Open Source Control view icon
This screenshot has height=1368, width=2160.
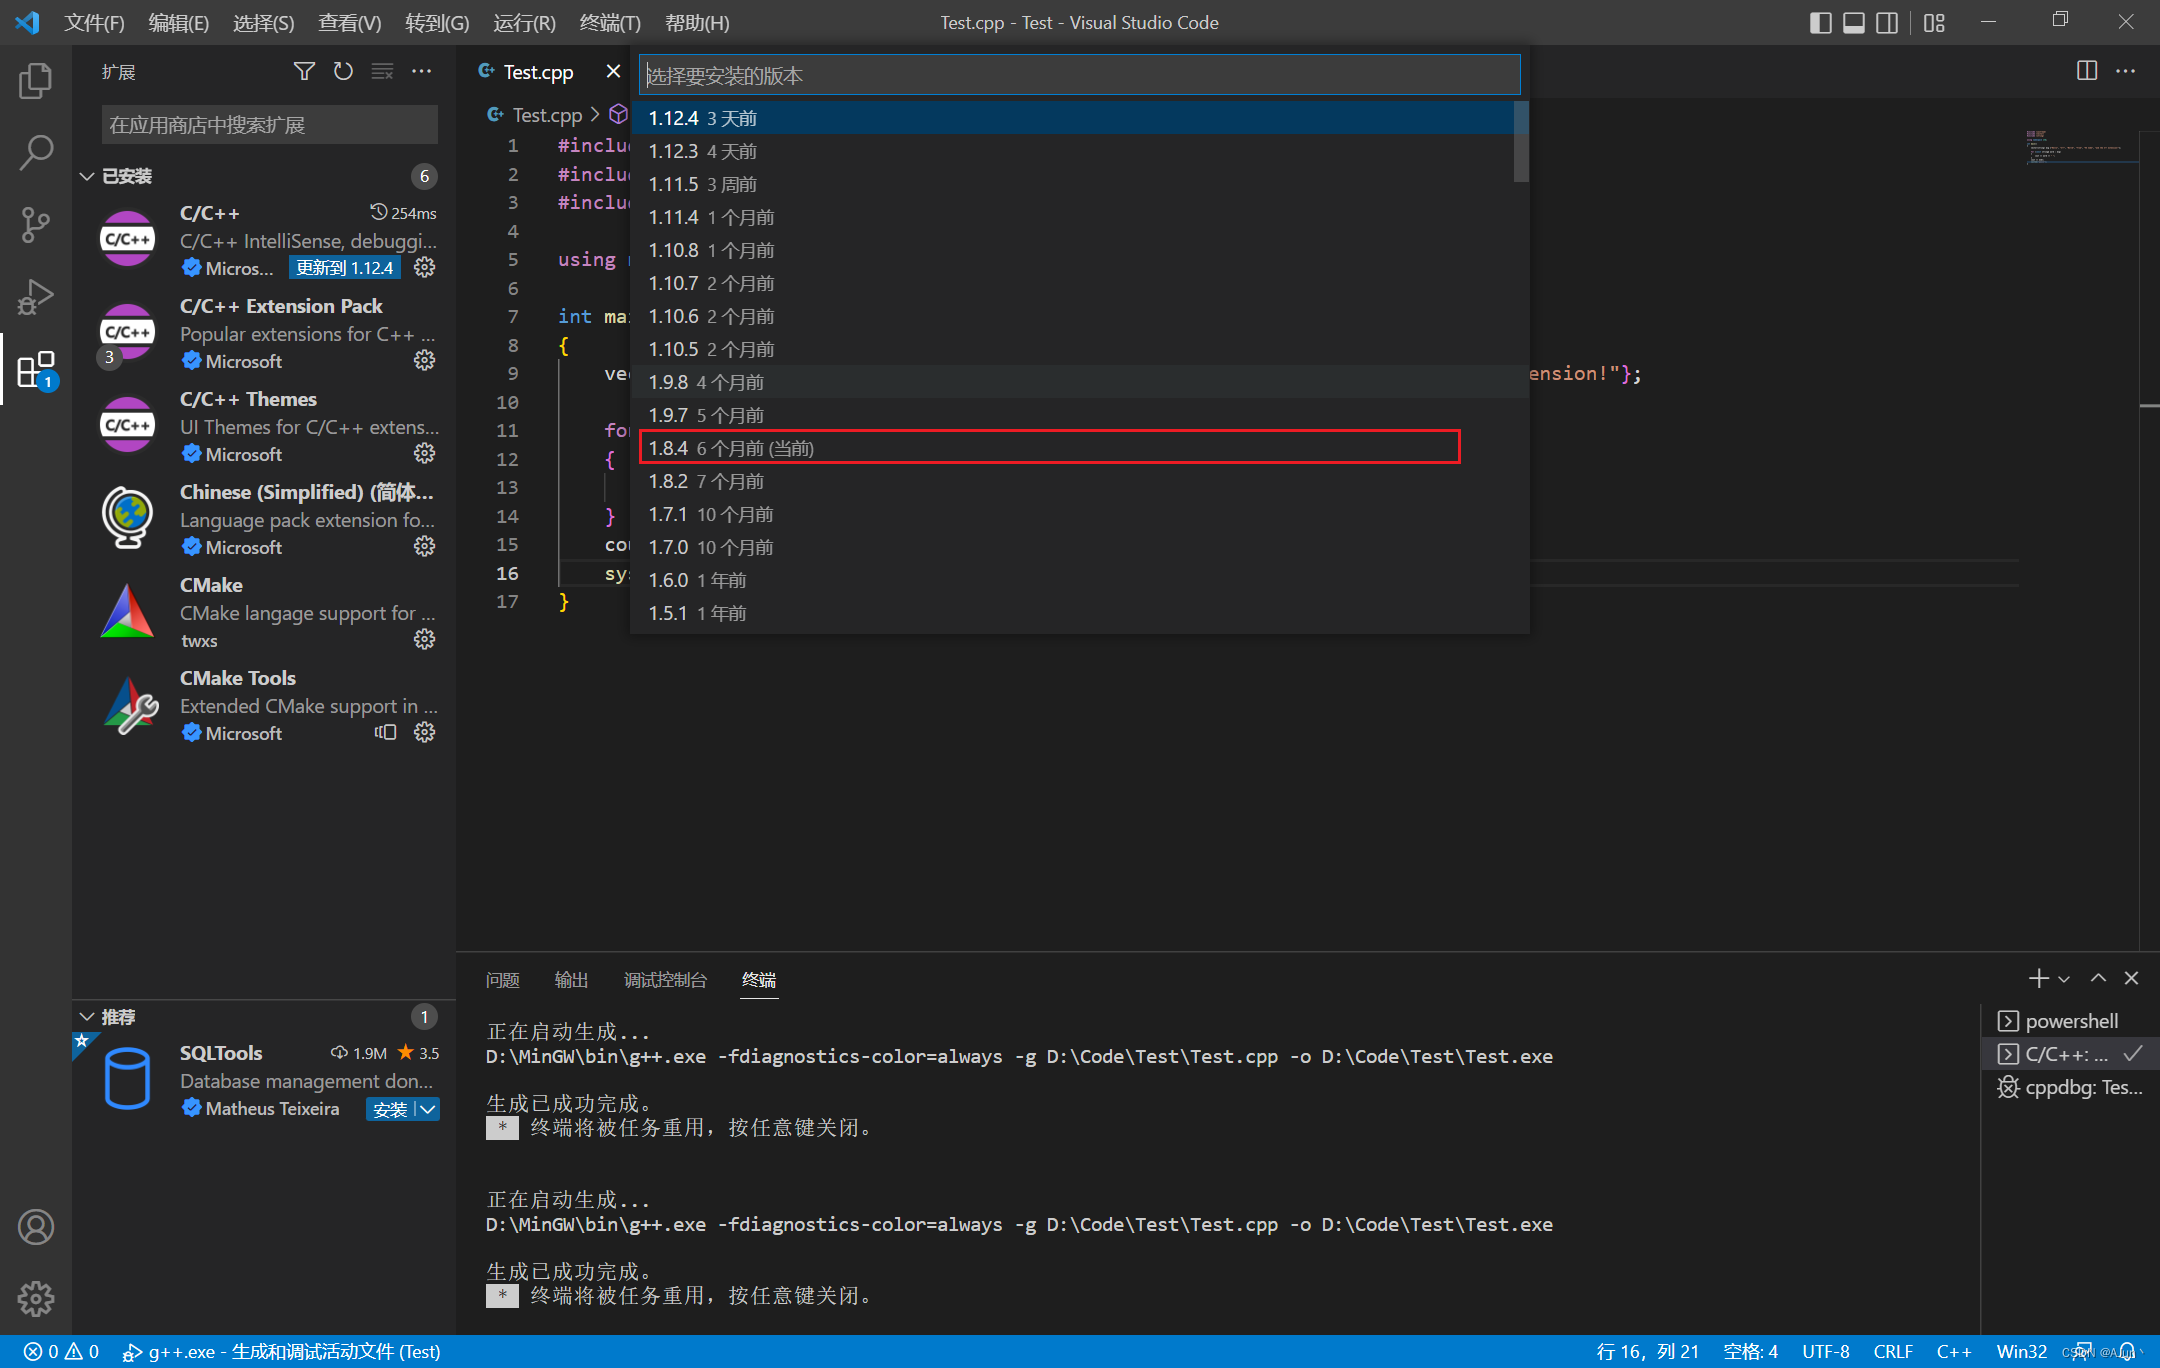click(x=36, y=225)
